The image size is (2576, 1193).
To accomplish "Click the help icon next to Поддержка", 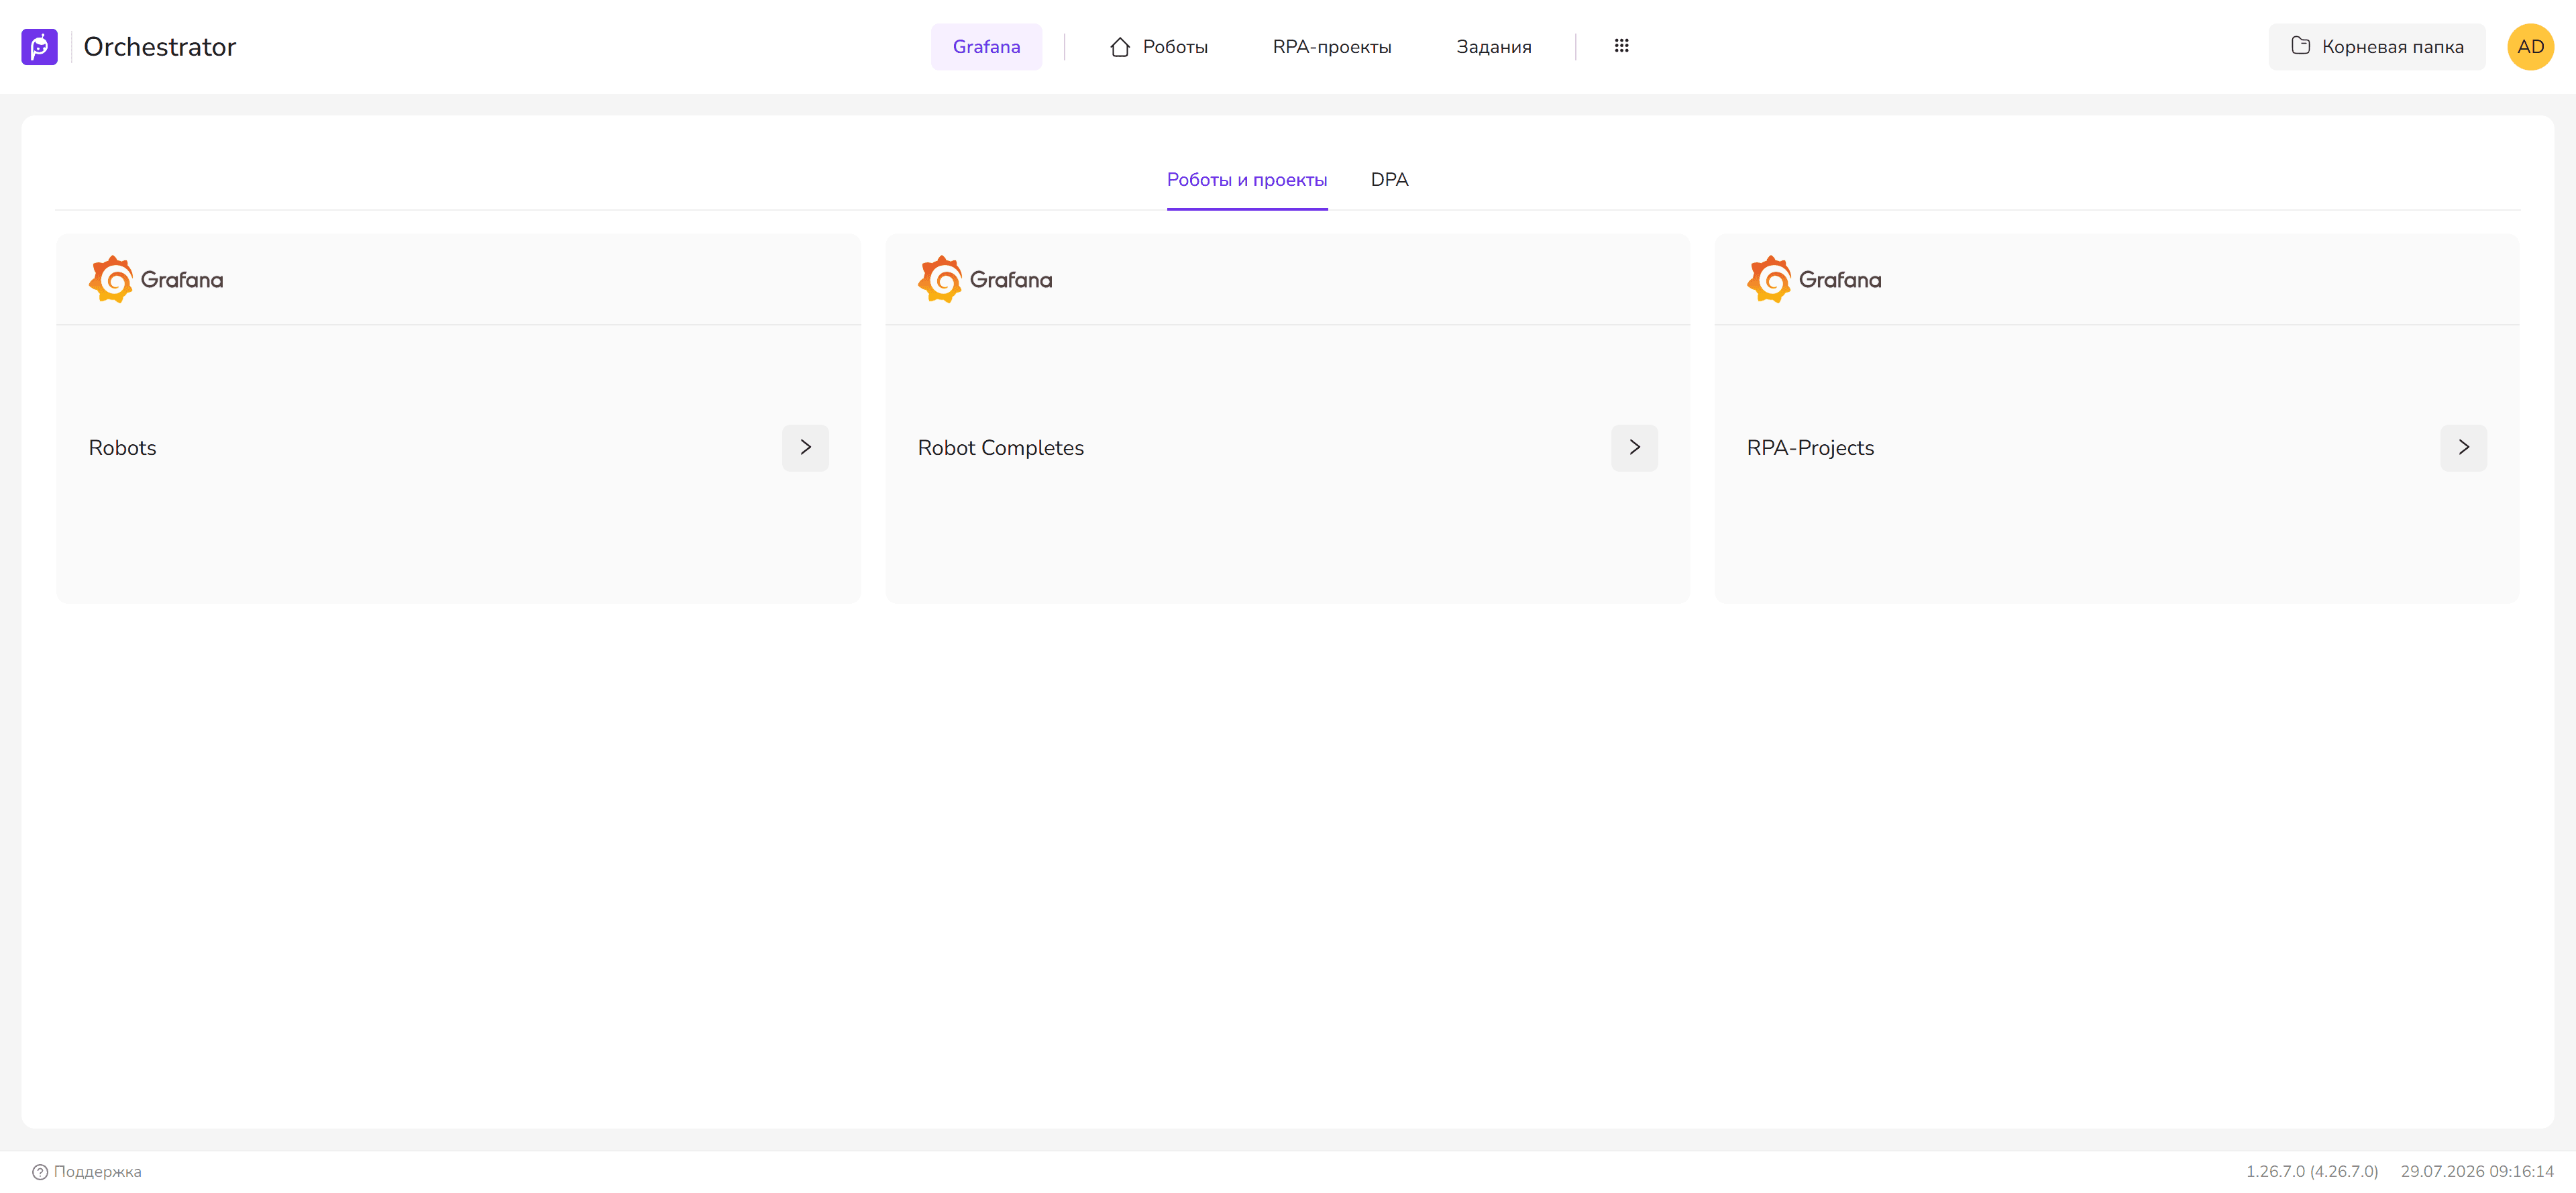I will (40, 1172).
